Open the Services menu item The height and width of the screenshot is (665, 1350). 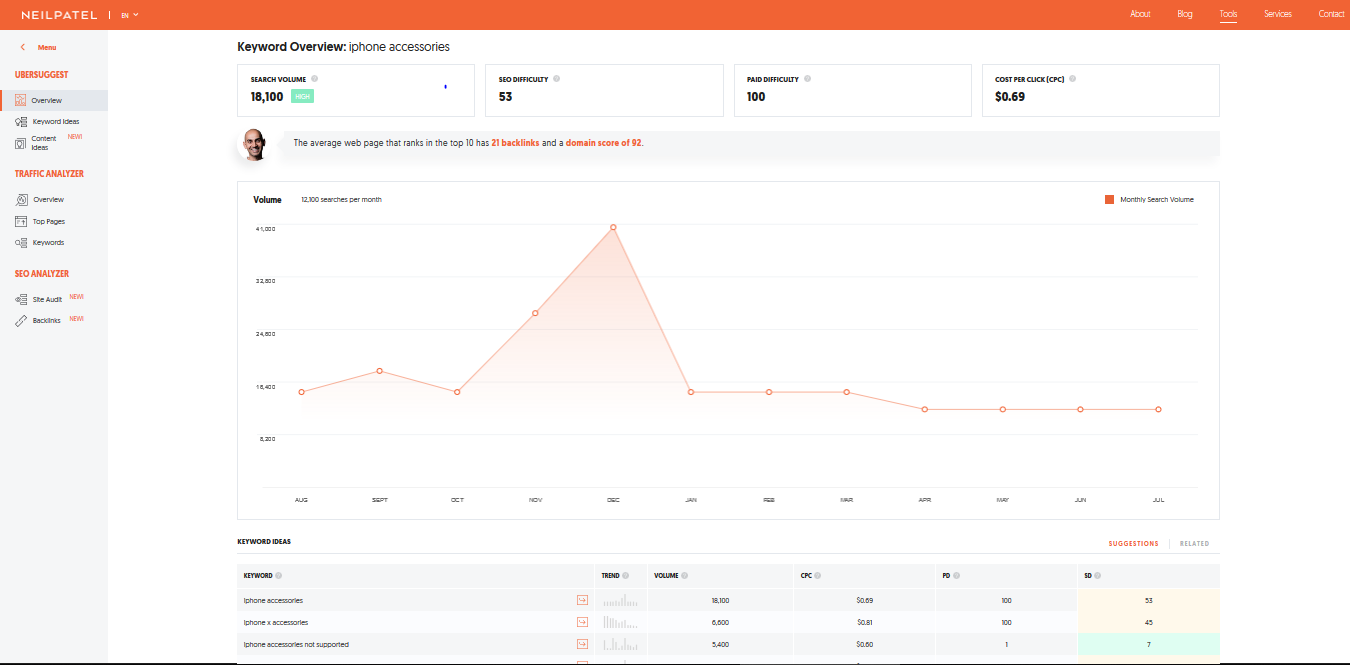pos(1278,14)
